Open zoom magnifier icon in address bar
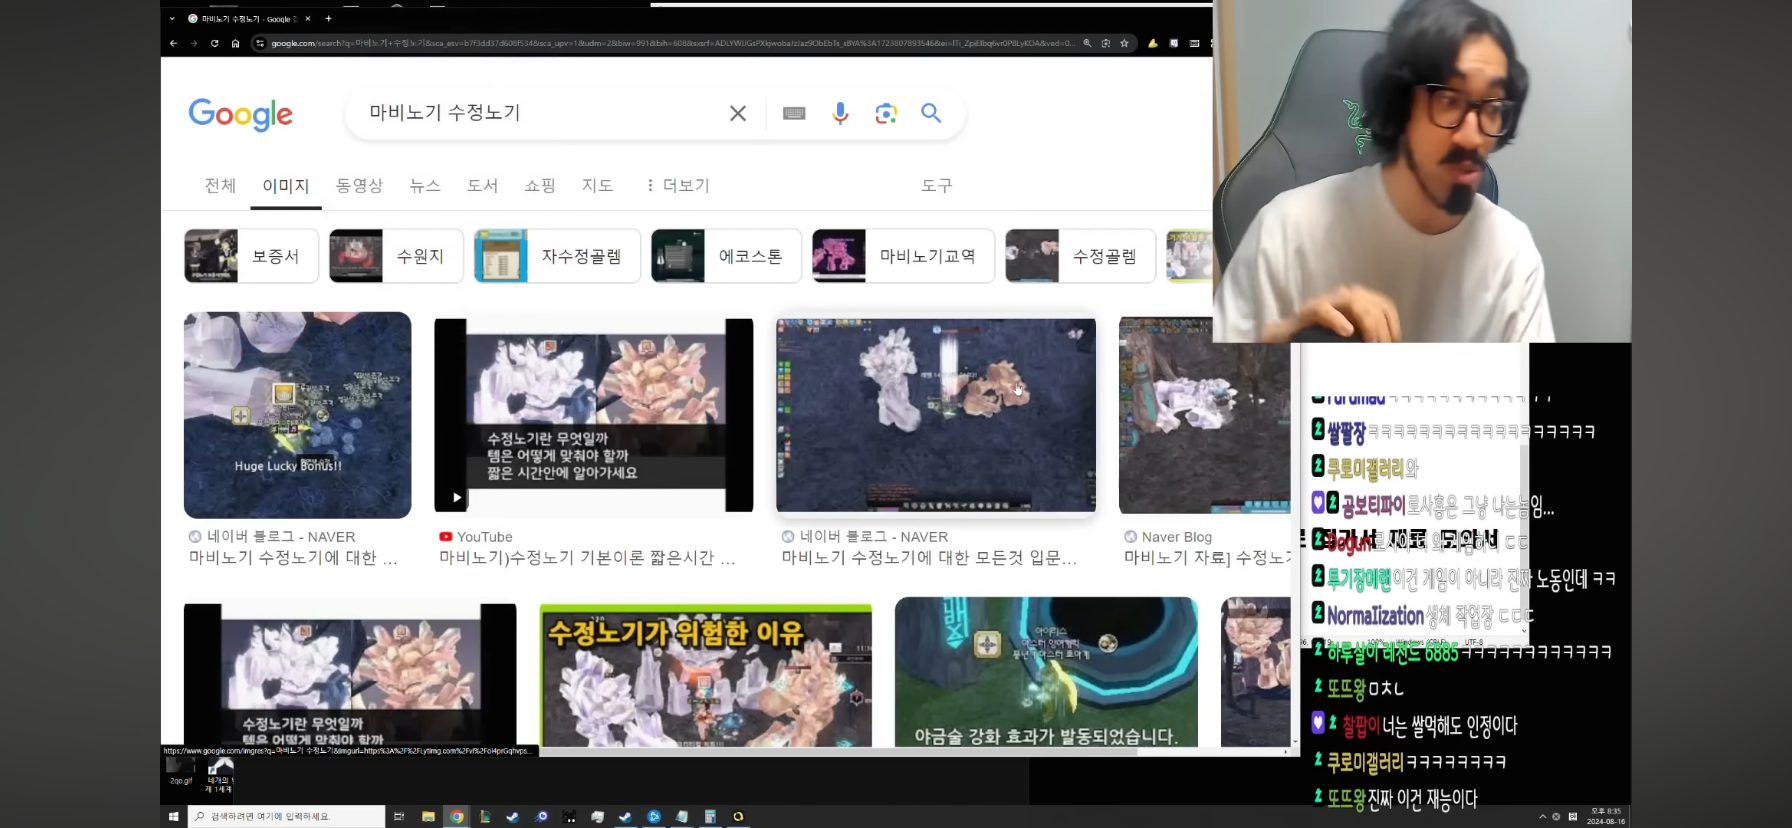 click(x=1087, y=43)
